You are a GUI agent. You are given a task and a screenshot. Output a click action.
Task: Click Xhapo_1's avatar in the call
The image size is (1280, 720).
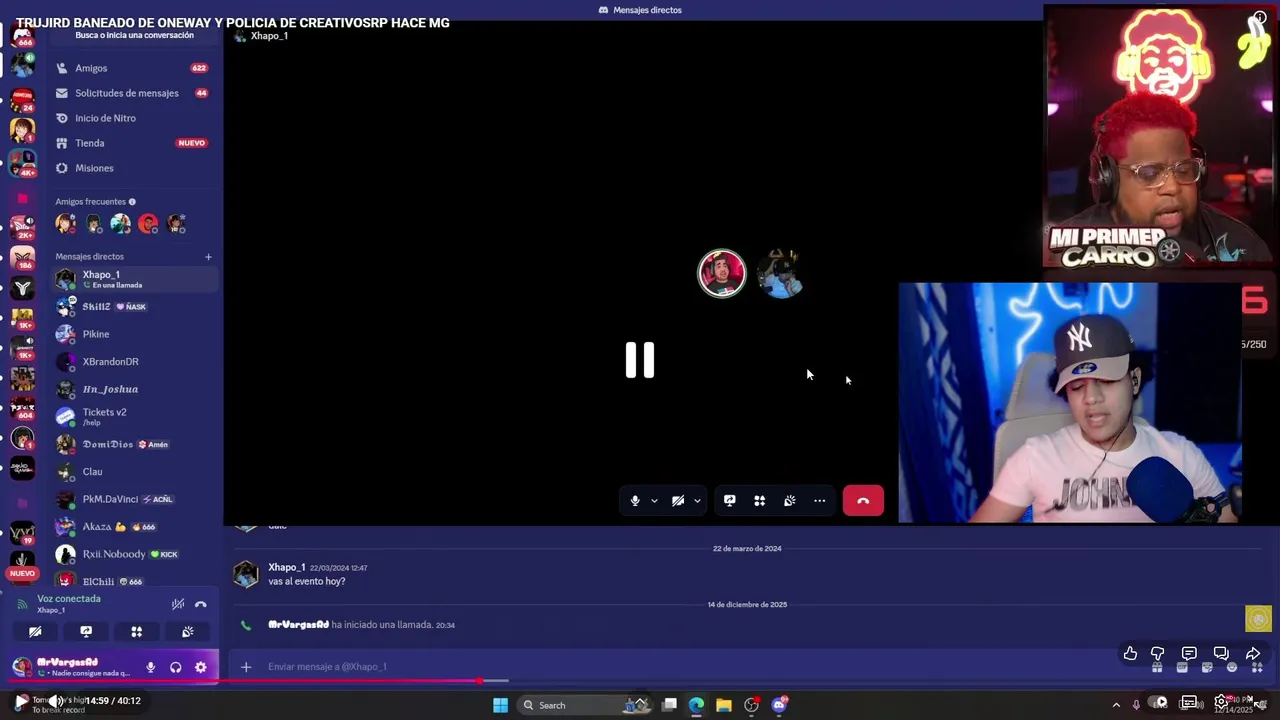click(780, 273)
